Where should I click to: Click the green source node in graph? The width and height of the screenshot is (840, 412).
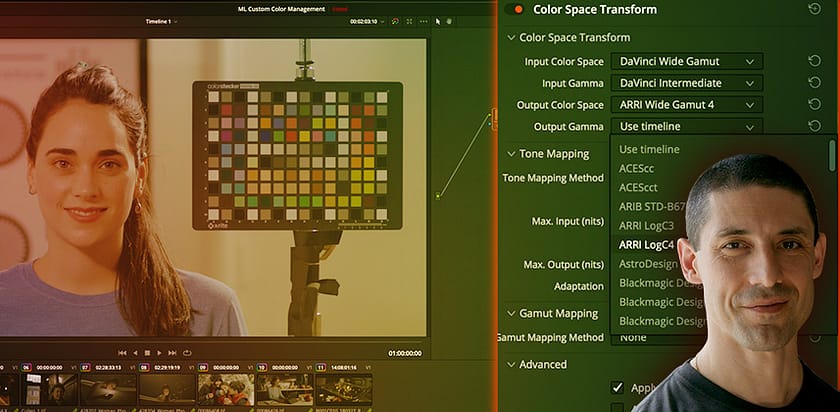click(438, 197)
